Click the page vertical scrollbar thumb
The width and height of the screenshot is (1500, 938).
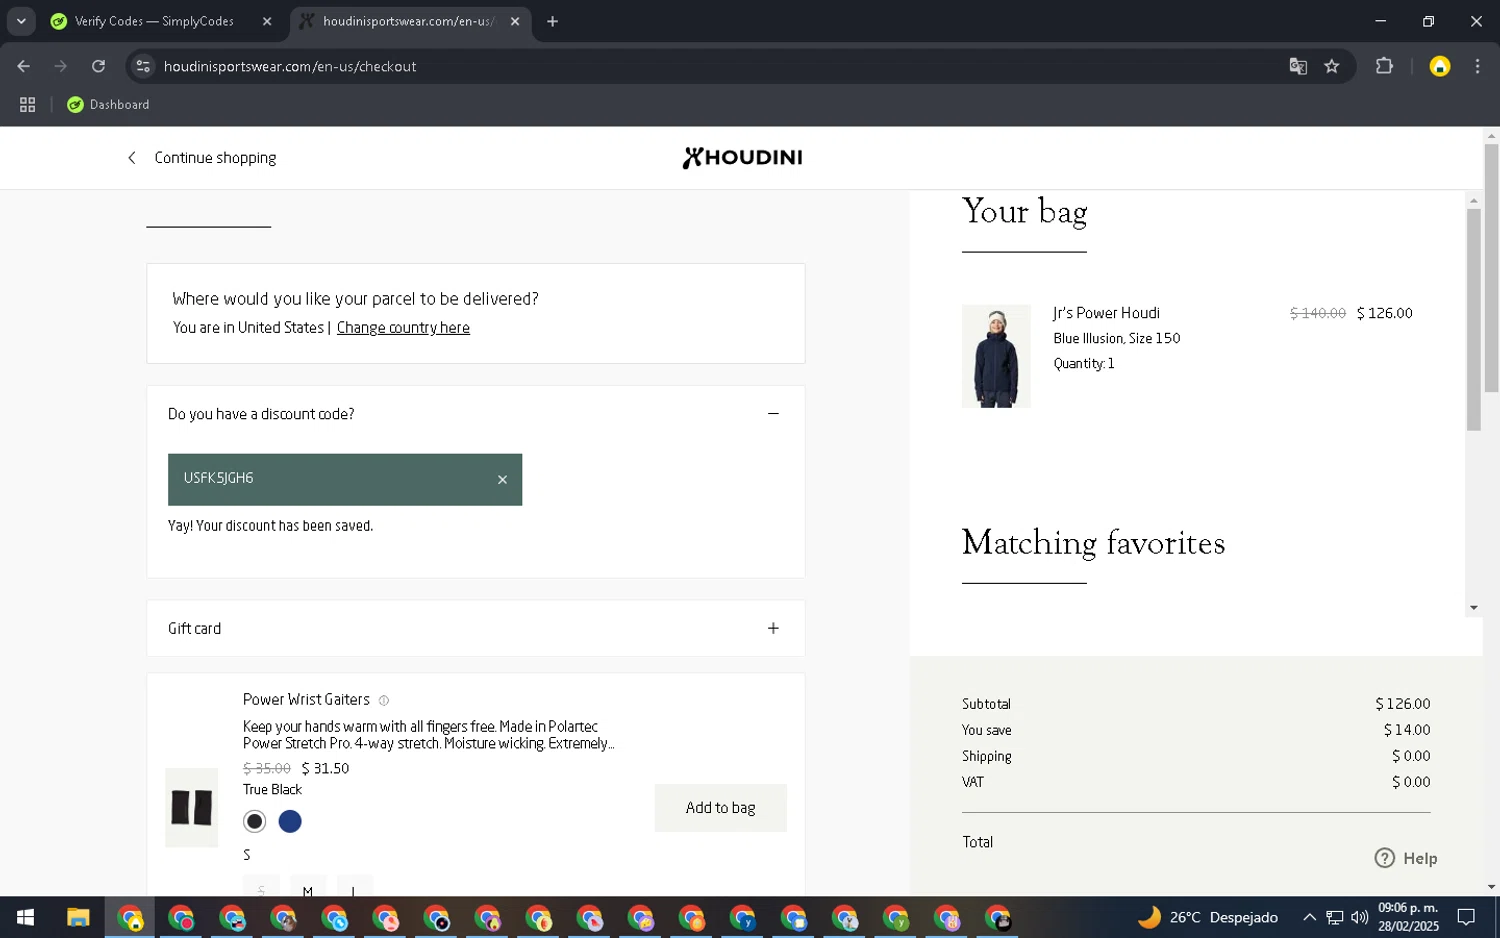(x=1491, y=267)
